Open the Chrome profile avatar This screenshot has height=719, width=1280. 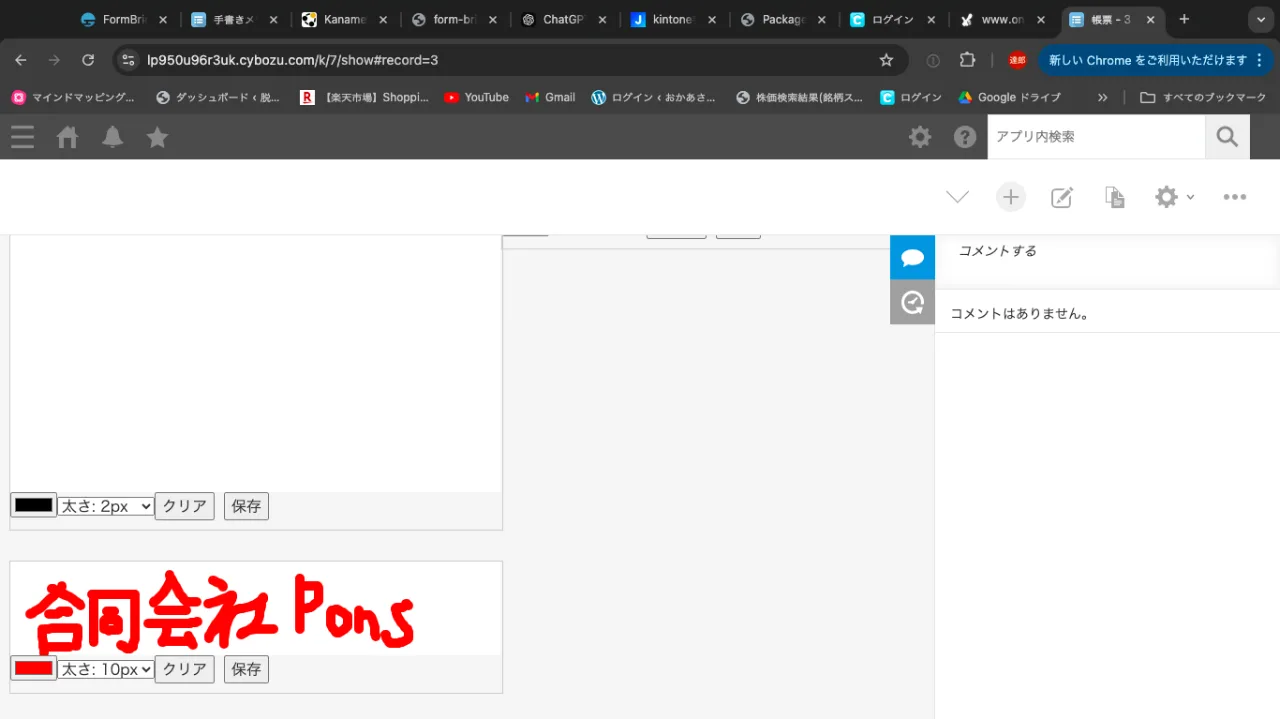point(1017,60)
